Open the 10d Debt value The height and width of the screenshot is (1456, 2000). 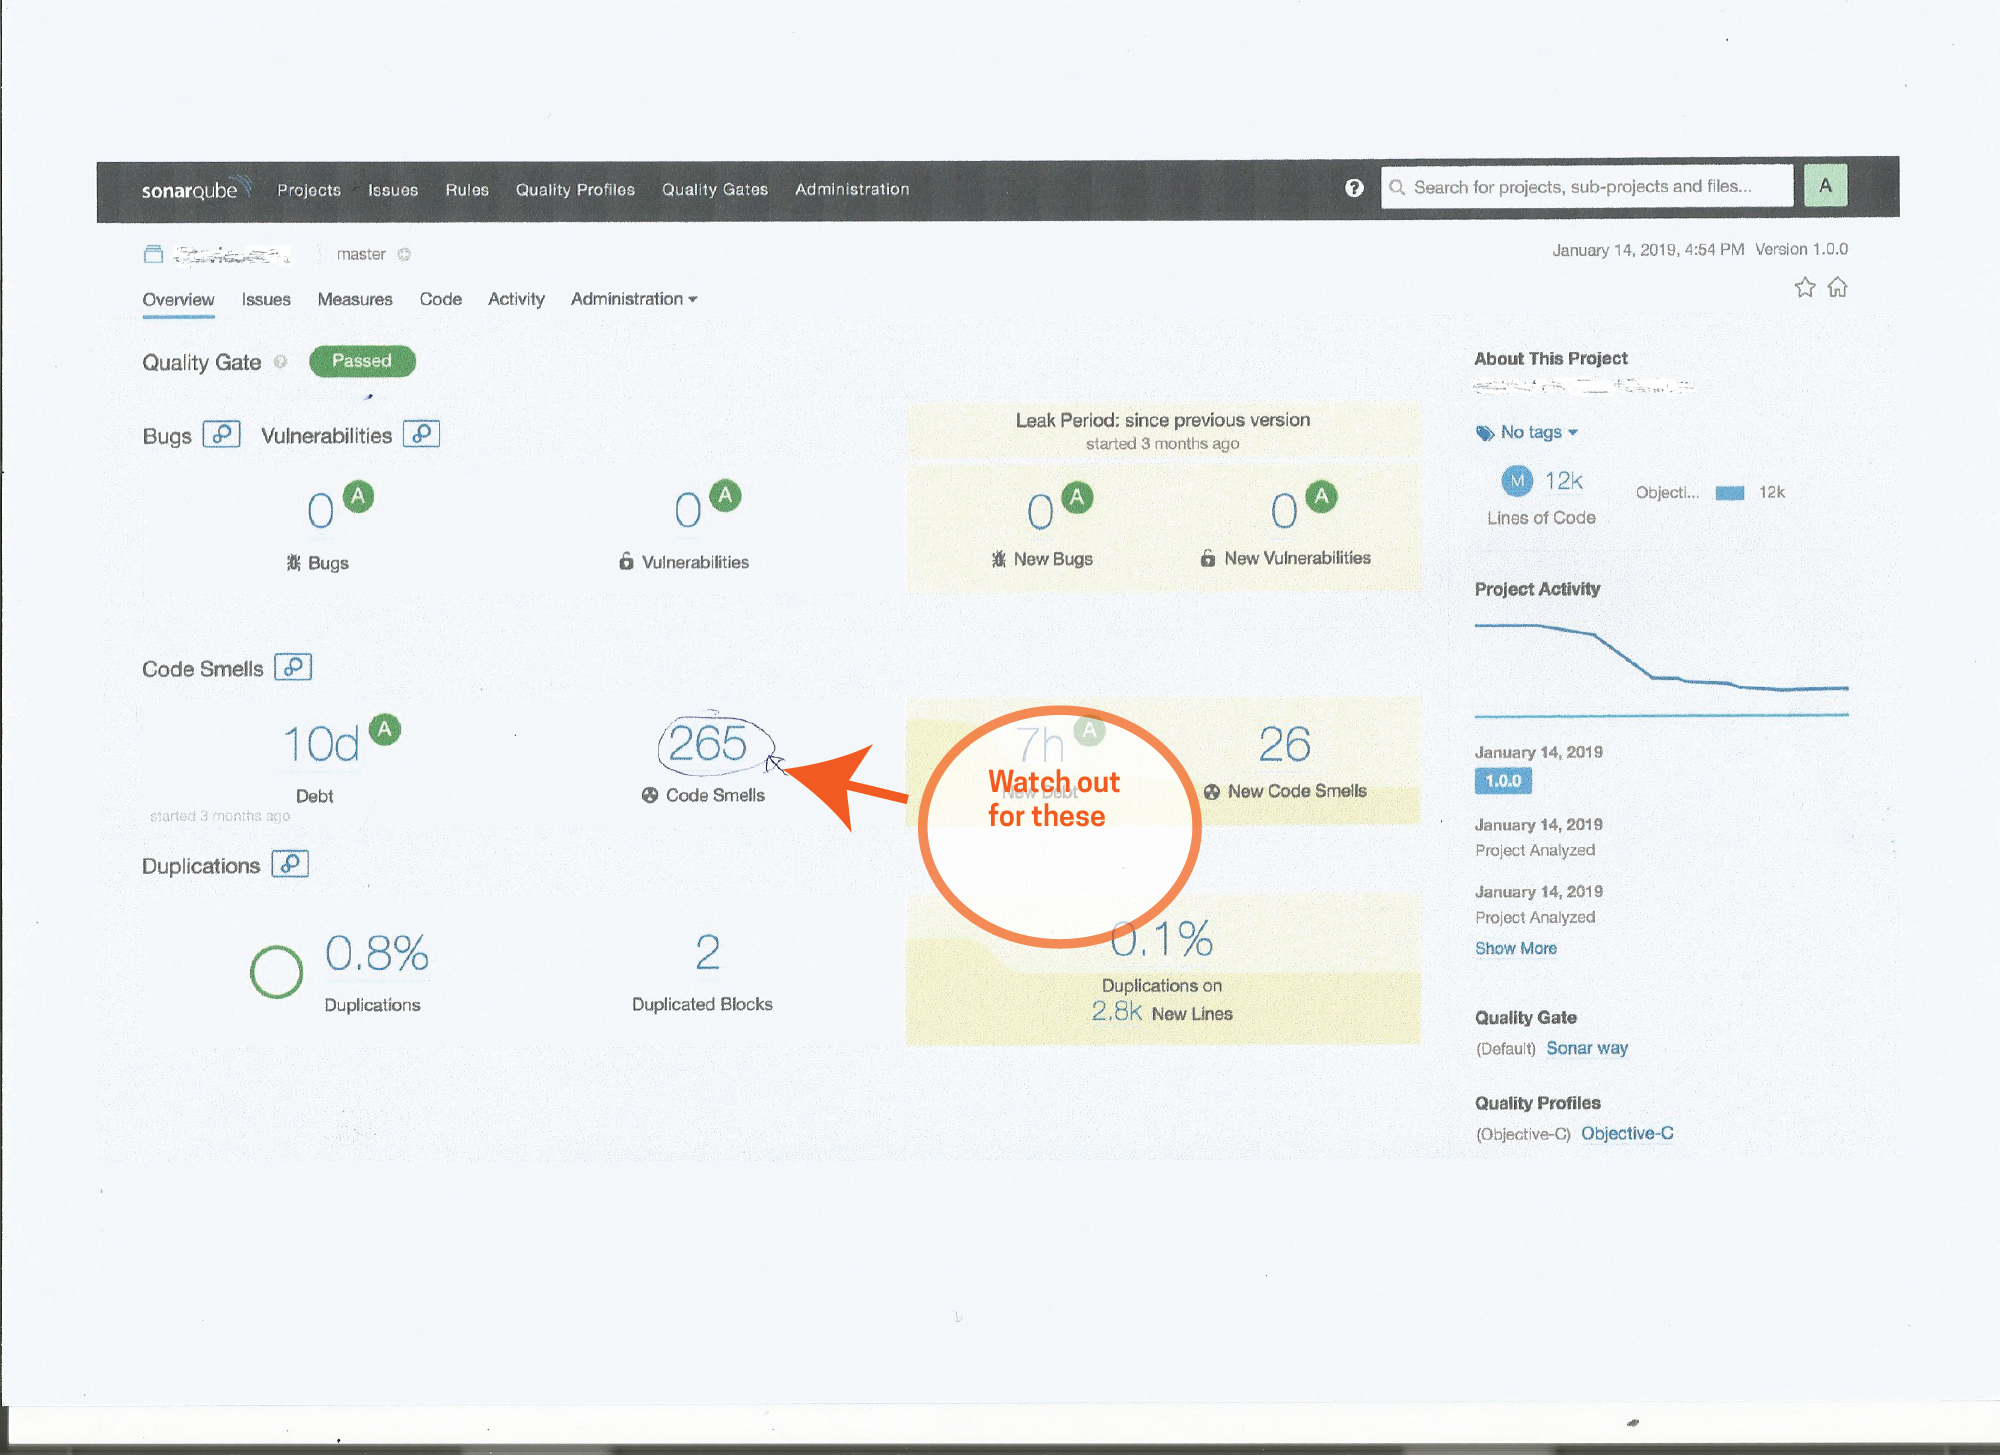click(x=320, y=744)
